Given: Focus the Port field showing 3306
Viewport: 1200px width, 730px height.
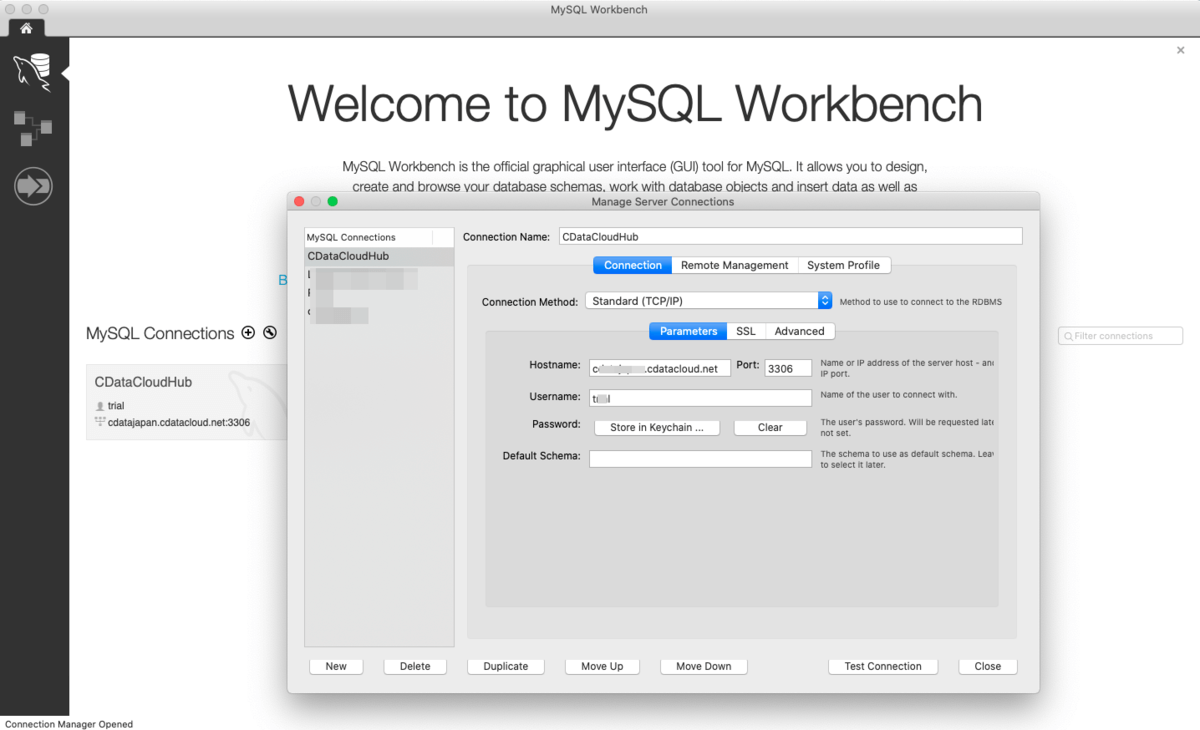Looking at the screenshot, I should point(788,368).
